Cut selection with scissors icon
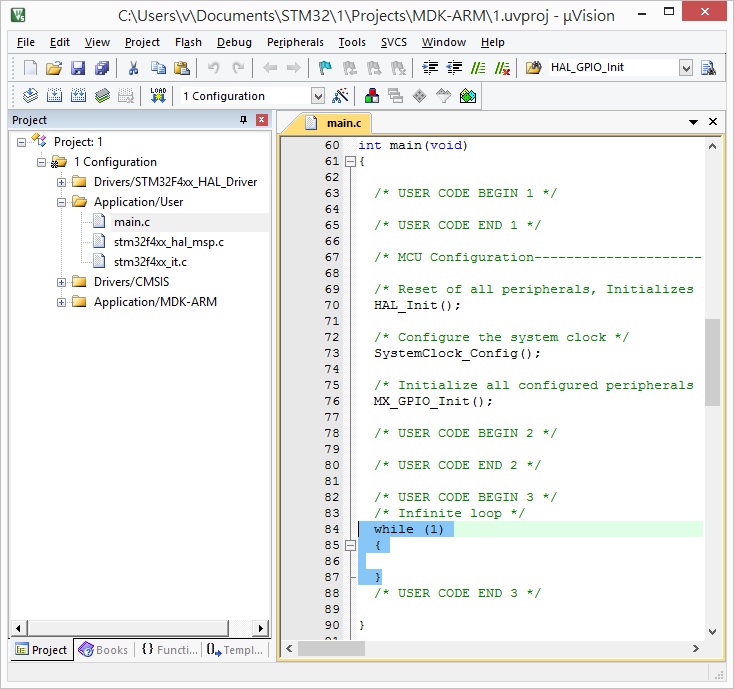This screenshot has height=689, width=734. click(133, 68)
